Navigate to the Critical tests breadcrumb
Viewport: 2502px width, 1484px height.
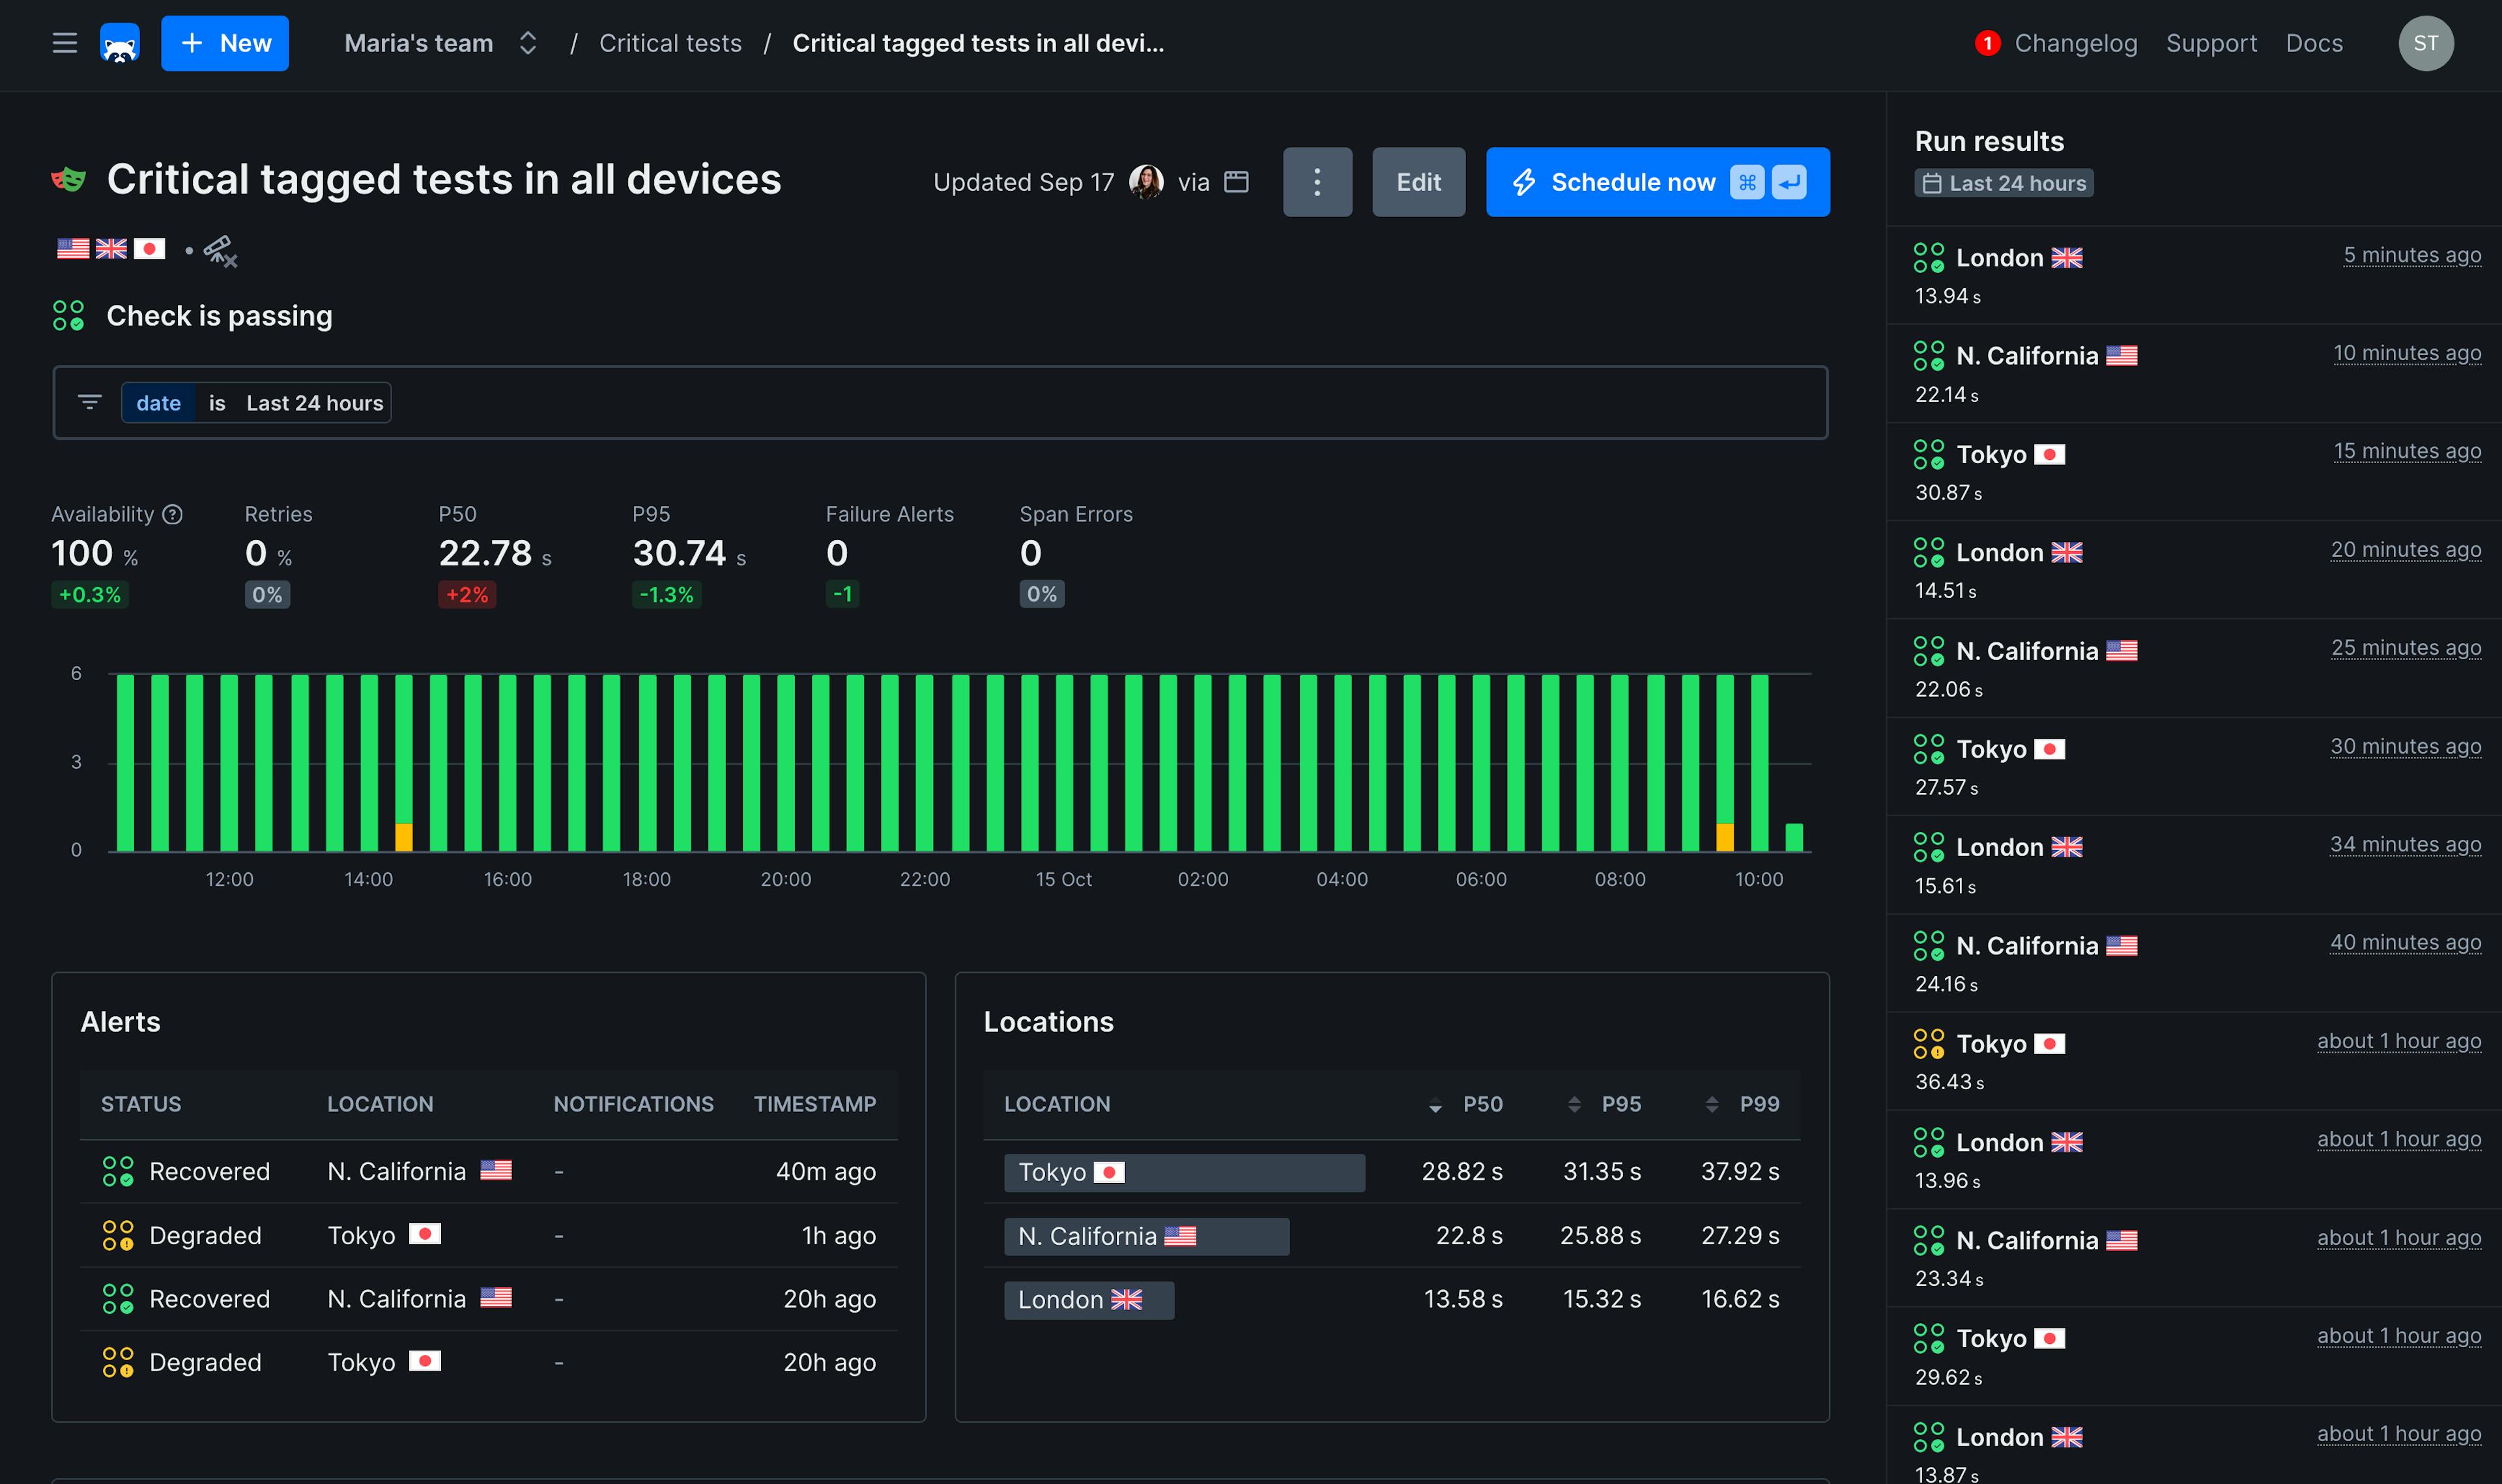(x=670, y=43)
